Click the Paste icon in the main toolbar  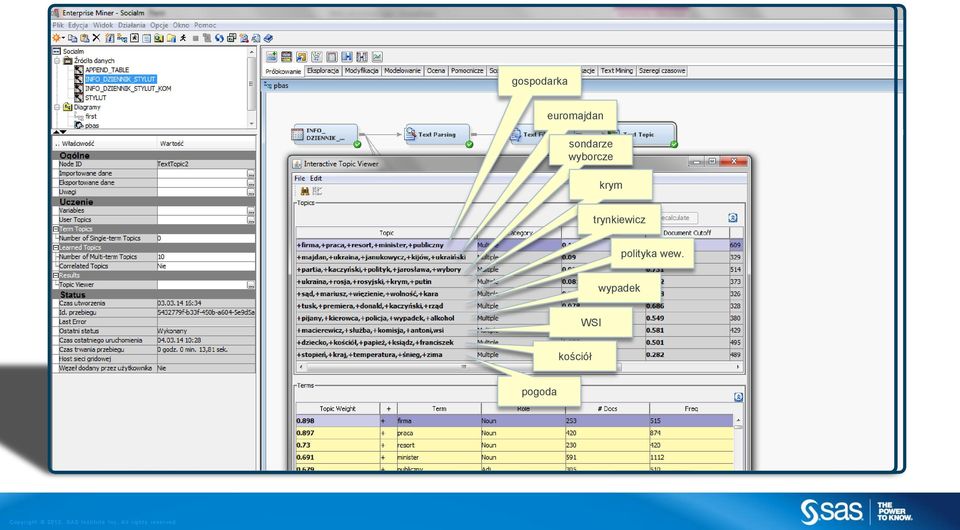pyautogui.click(x=84, y=38)
